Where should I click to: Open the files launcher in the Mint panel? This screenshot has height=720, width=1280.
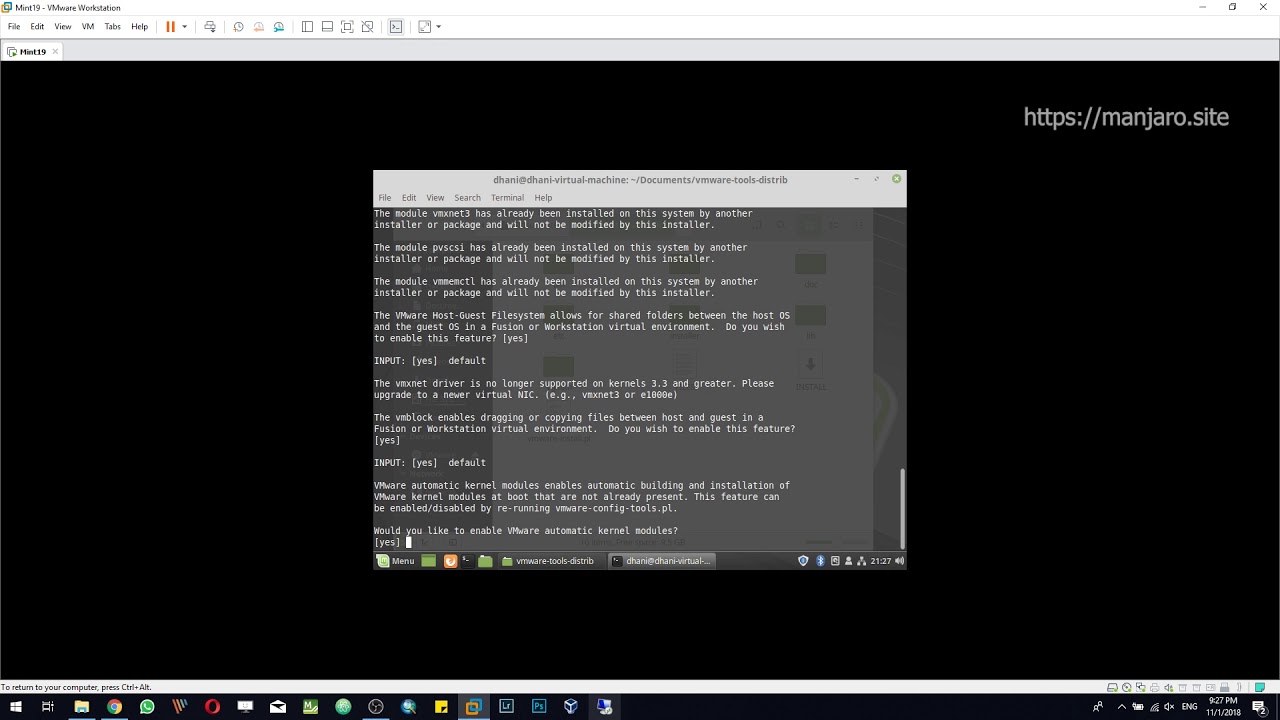(x=486, y=561)
